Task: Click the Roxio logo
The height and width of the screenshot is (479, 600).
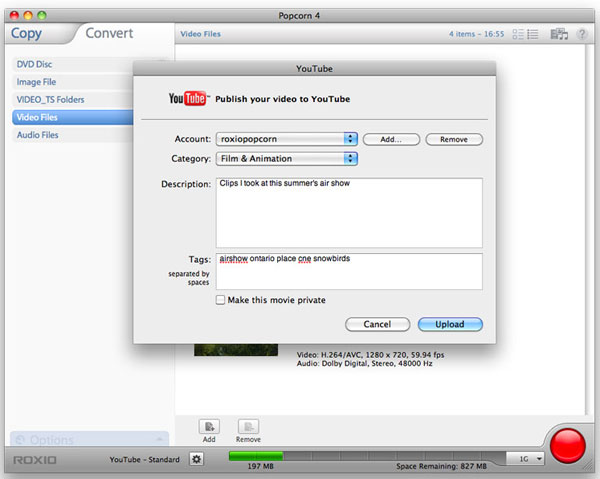Action: 35,459
